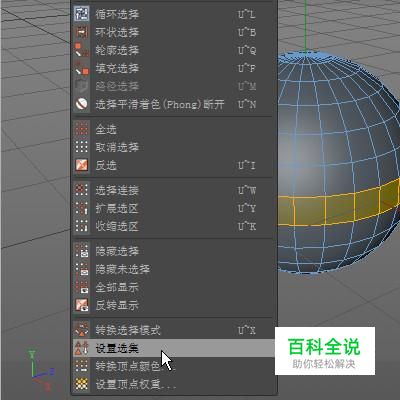Click the Hide Selected (隐藏选择) icon
The width and height of the screenshot is (400, 400).
click(82, 251)
